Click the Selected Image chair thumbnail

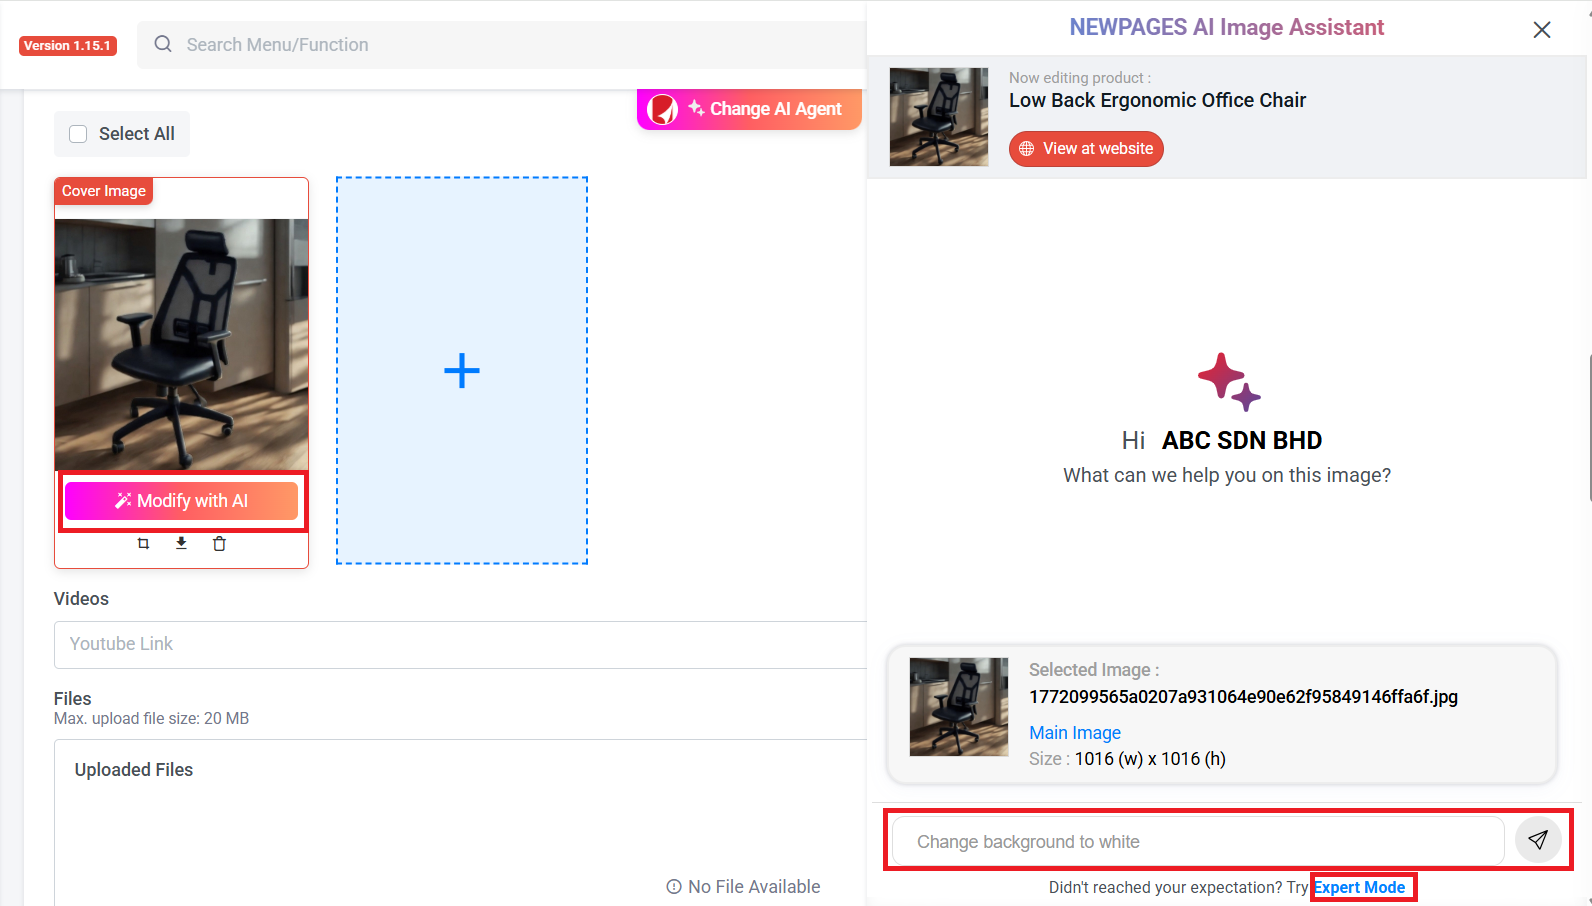[959, 707]
